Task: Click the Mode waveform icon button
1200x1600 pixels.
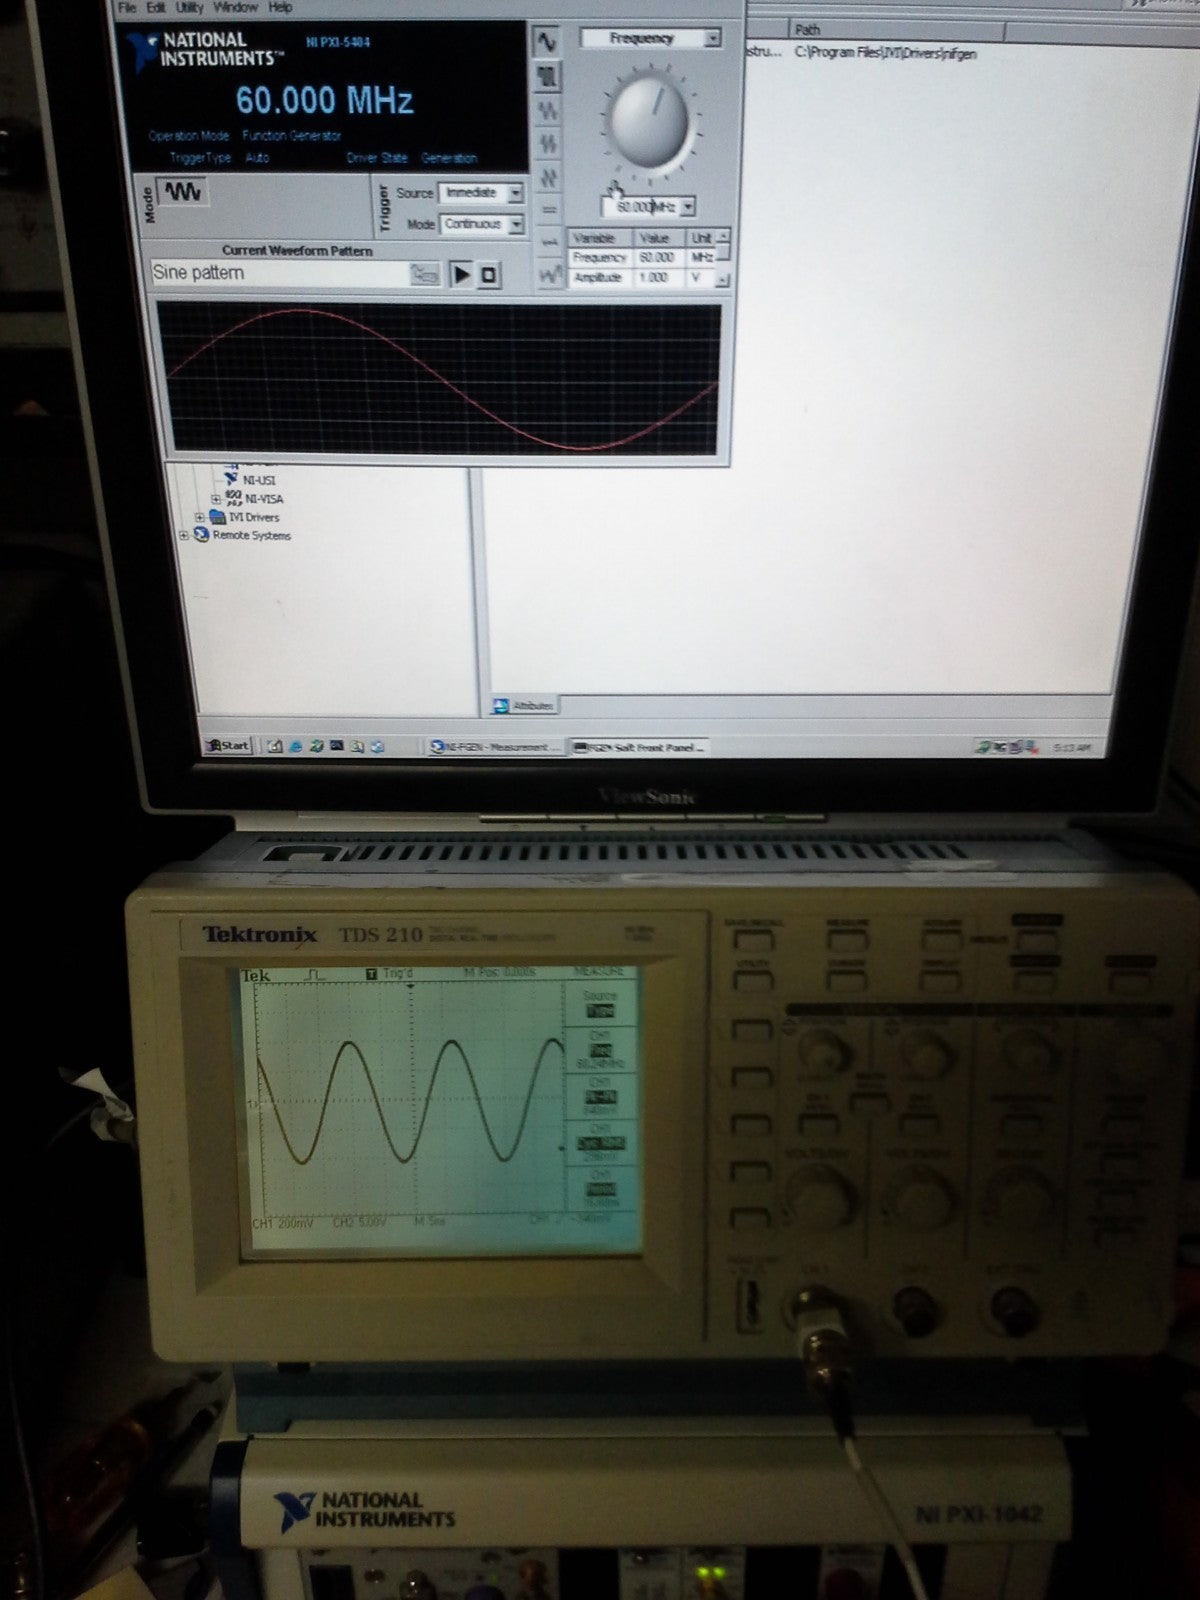Action: pos(184,191)
